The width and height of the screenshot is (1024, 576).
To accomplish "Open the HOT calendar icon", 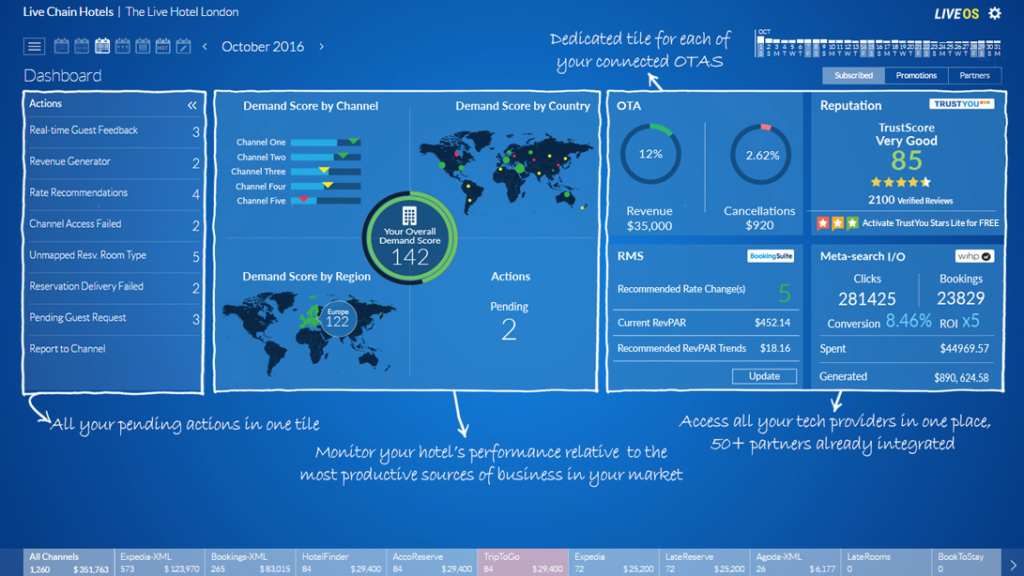I will pyautogui.click(x=163, y=46).
